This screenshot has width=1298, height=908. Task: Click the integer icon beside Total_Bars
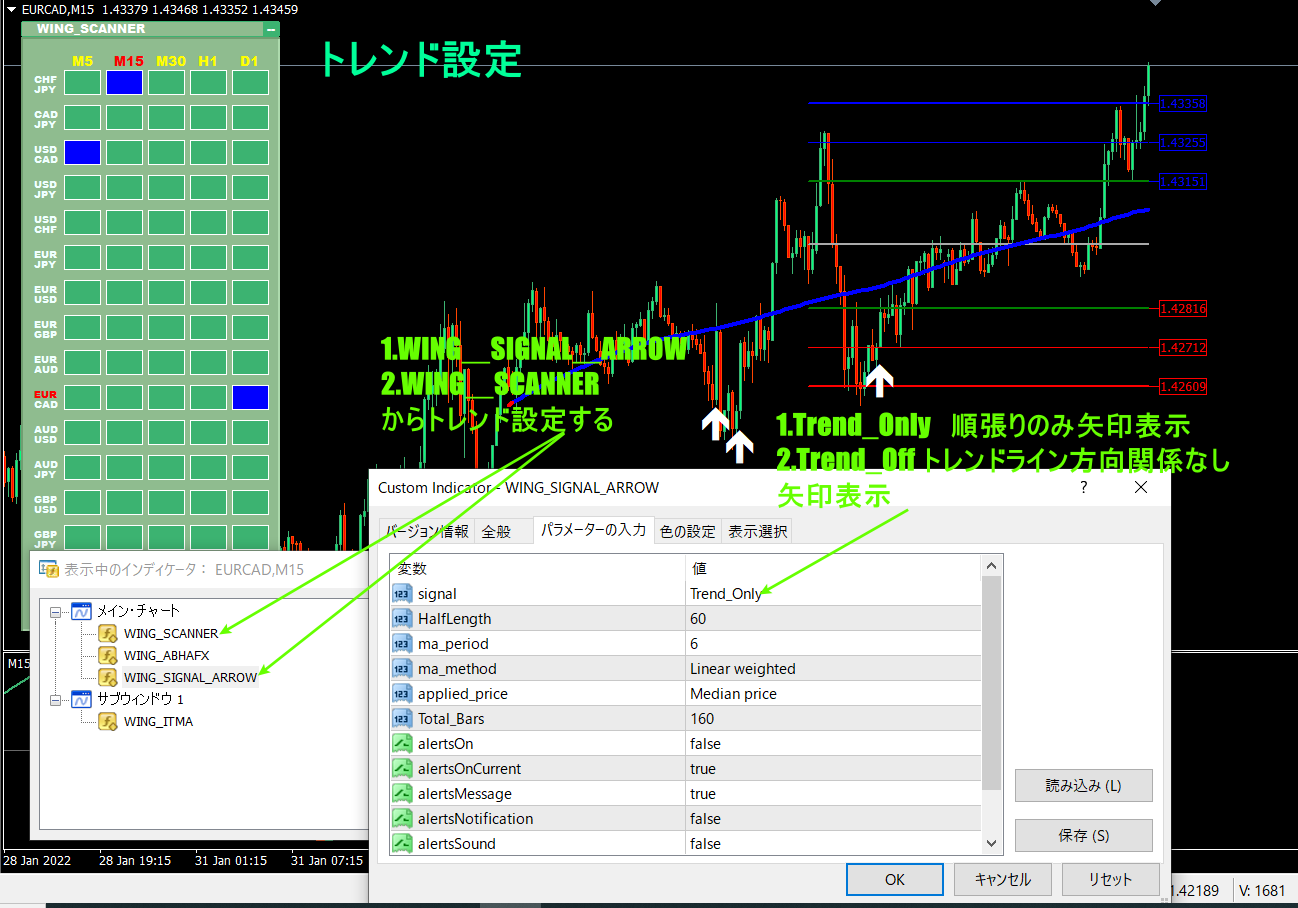coord(402,719)
